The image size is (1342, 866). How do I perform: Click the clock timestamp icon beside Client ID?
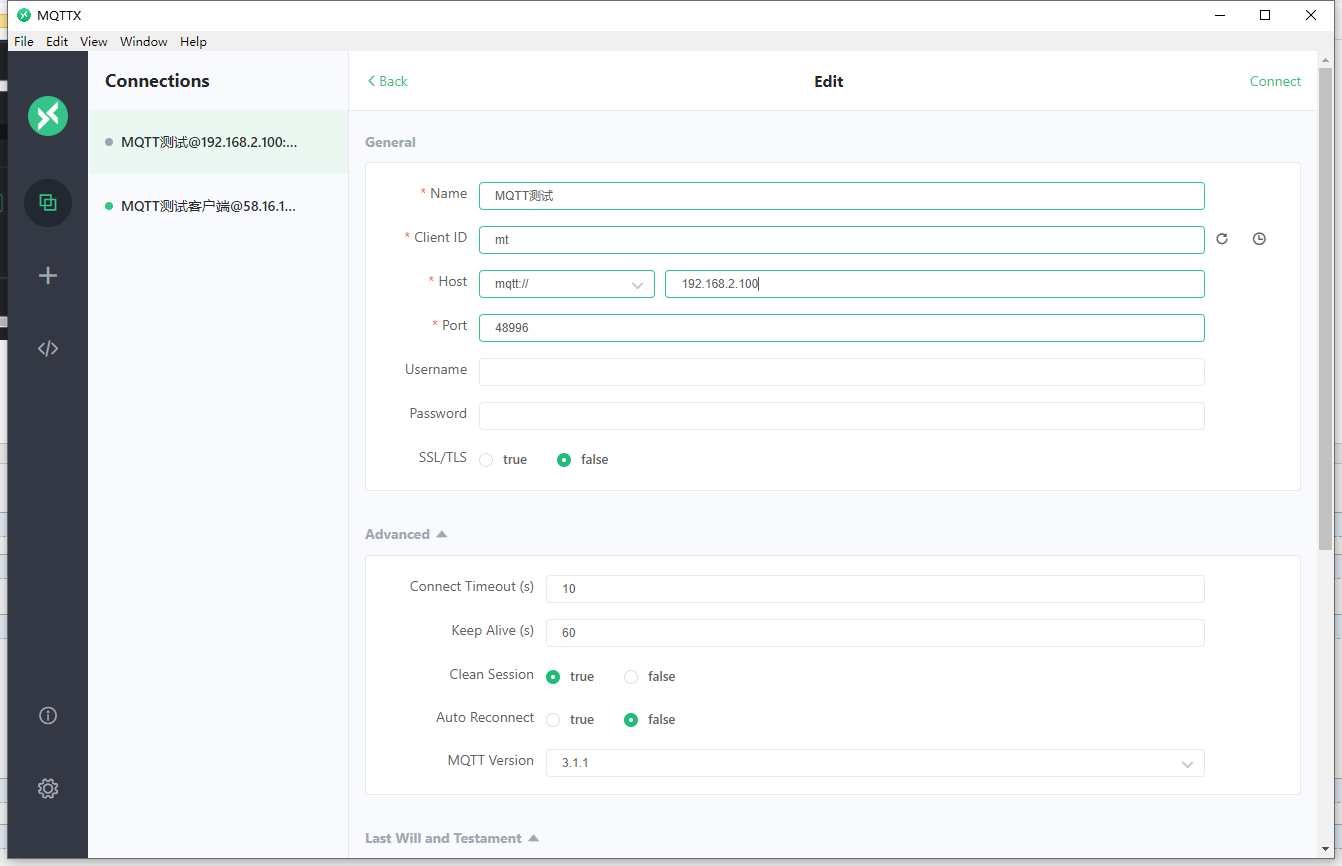1259,239
